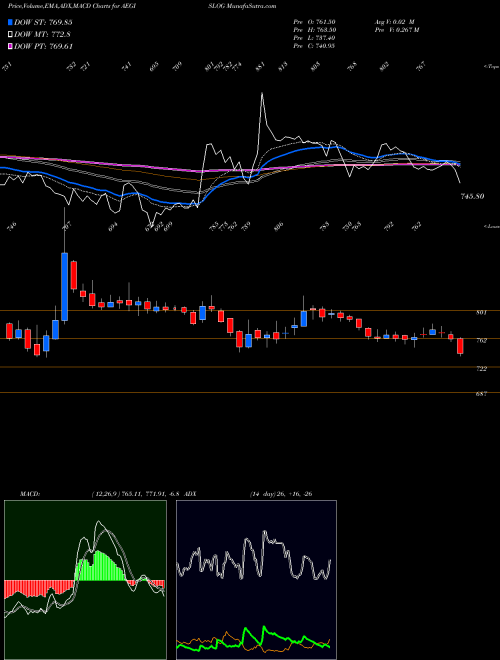Click the 722 price level label
500x660 pixels.
481,369
